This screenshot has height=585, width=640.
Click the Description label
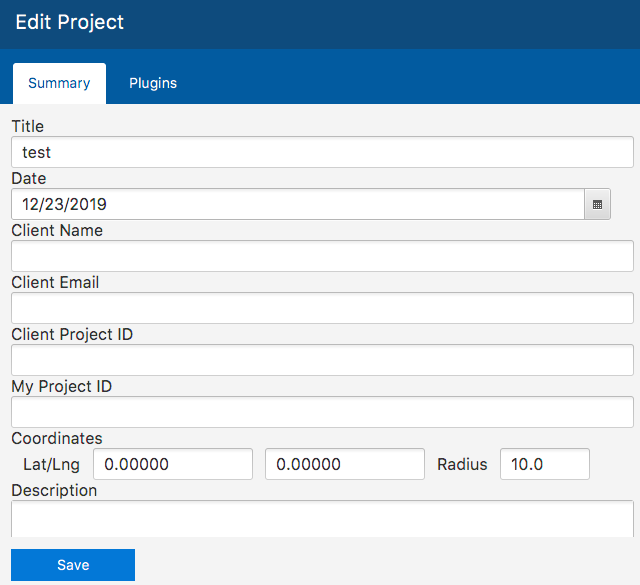[54, 490]
